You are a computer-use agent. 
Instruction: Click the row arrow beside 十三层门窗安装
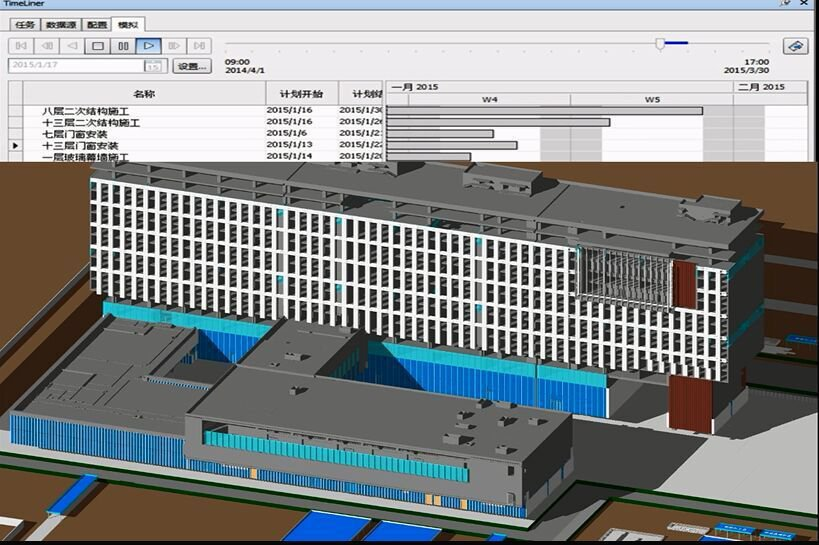click(x=16, y=145)
